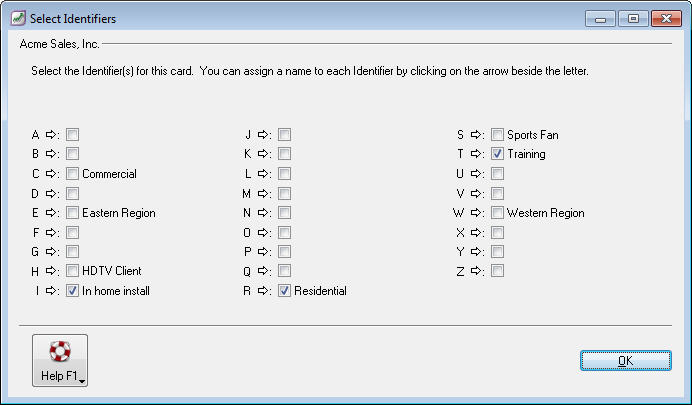Click the arrow icon beside letter D
Viewport: 692px width, 405px height.
click(x=51, y=193)
